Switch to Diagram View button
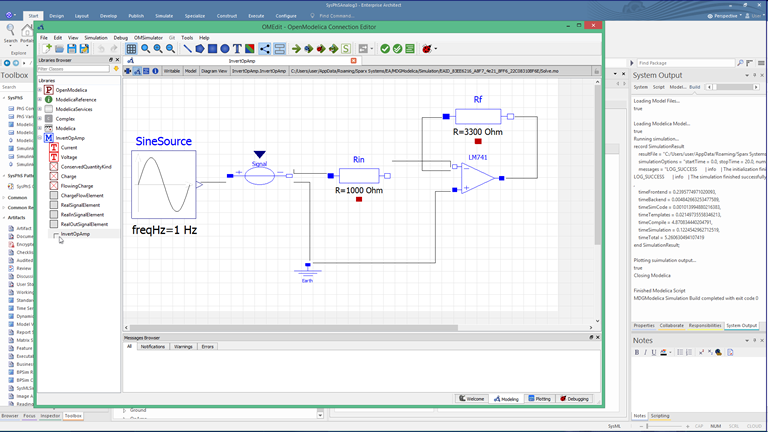Image resolution: width=768 pixels, height=432 pixels. pos(137,71)
